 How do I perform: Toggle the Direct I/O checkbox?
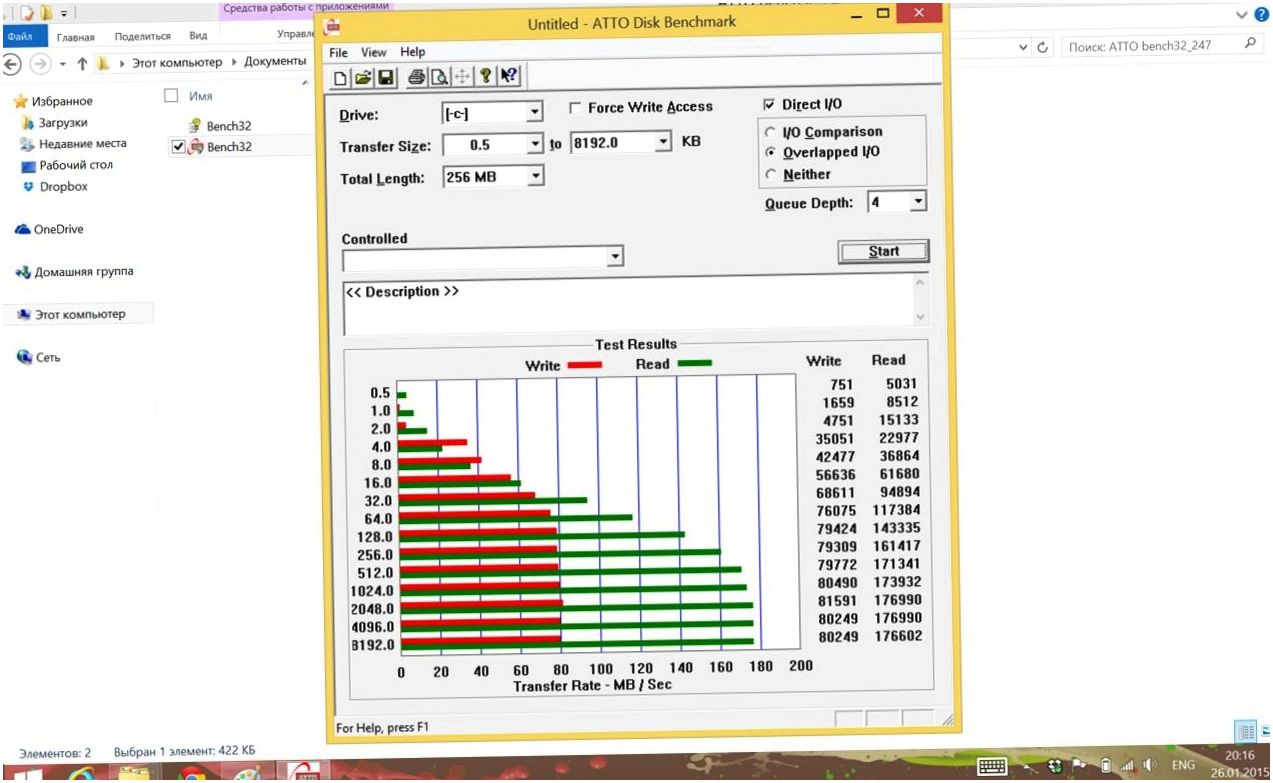(x=769, y=104)
